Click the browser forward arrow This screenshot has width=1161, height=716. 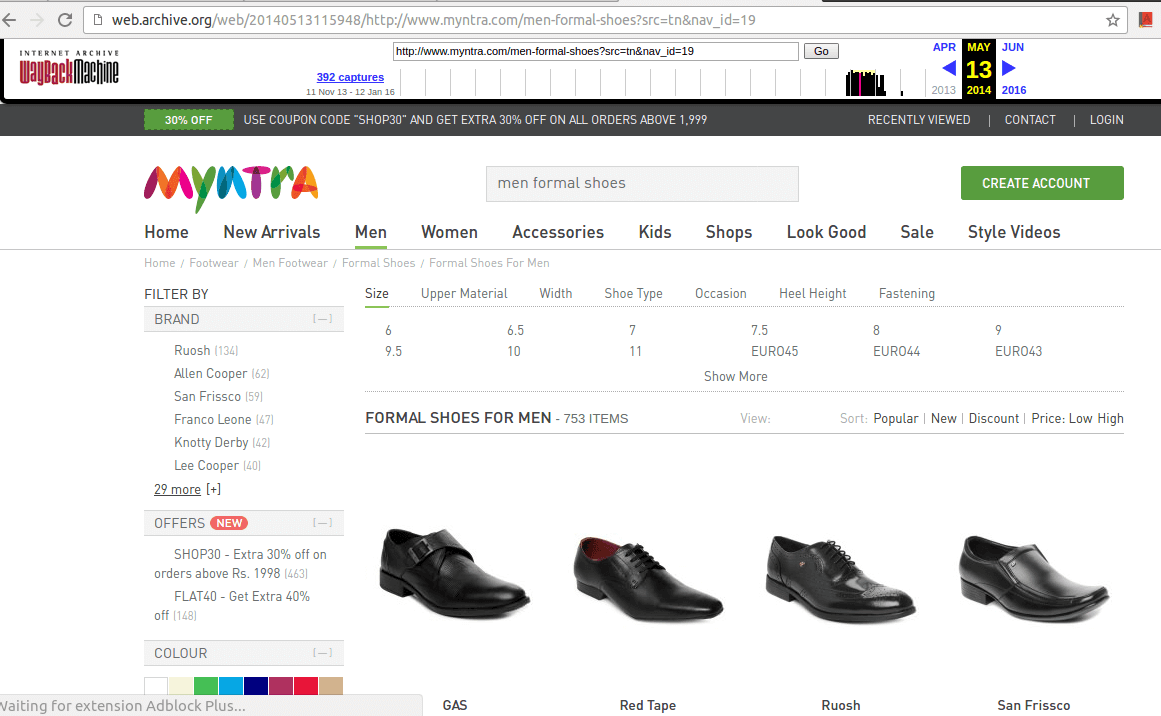(37, 20)
